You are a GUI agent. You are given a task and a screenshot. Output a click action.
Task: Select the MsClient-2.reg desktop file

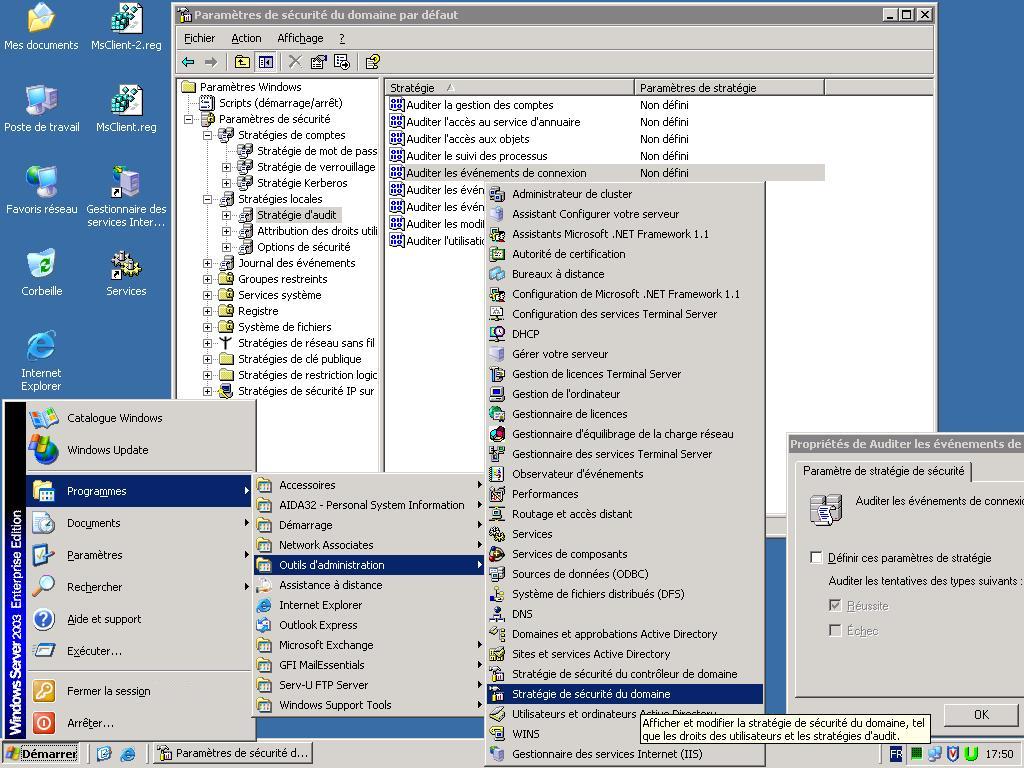pos(126,27)
